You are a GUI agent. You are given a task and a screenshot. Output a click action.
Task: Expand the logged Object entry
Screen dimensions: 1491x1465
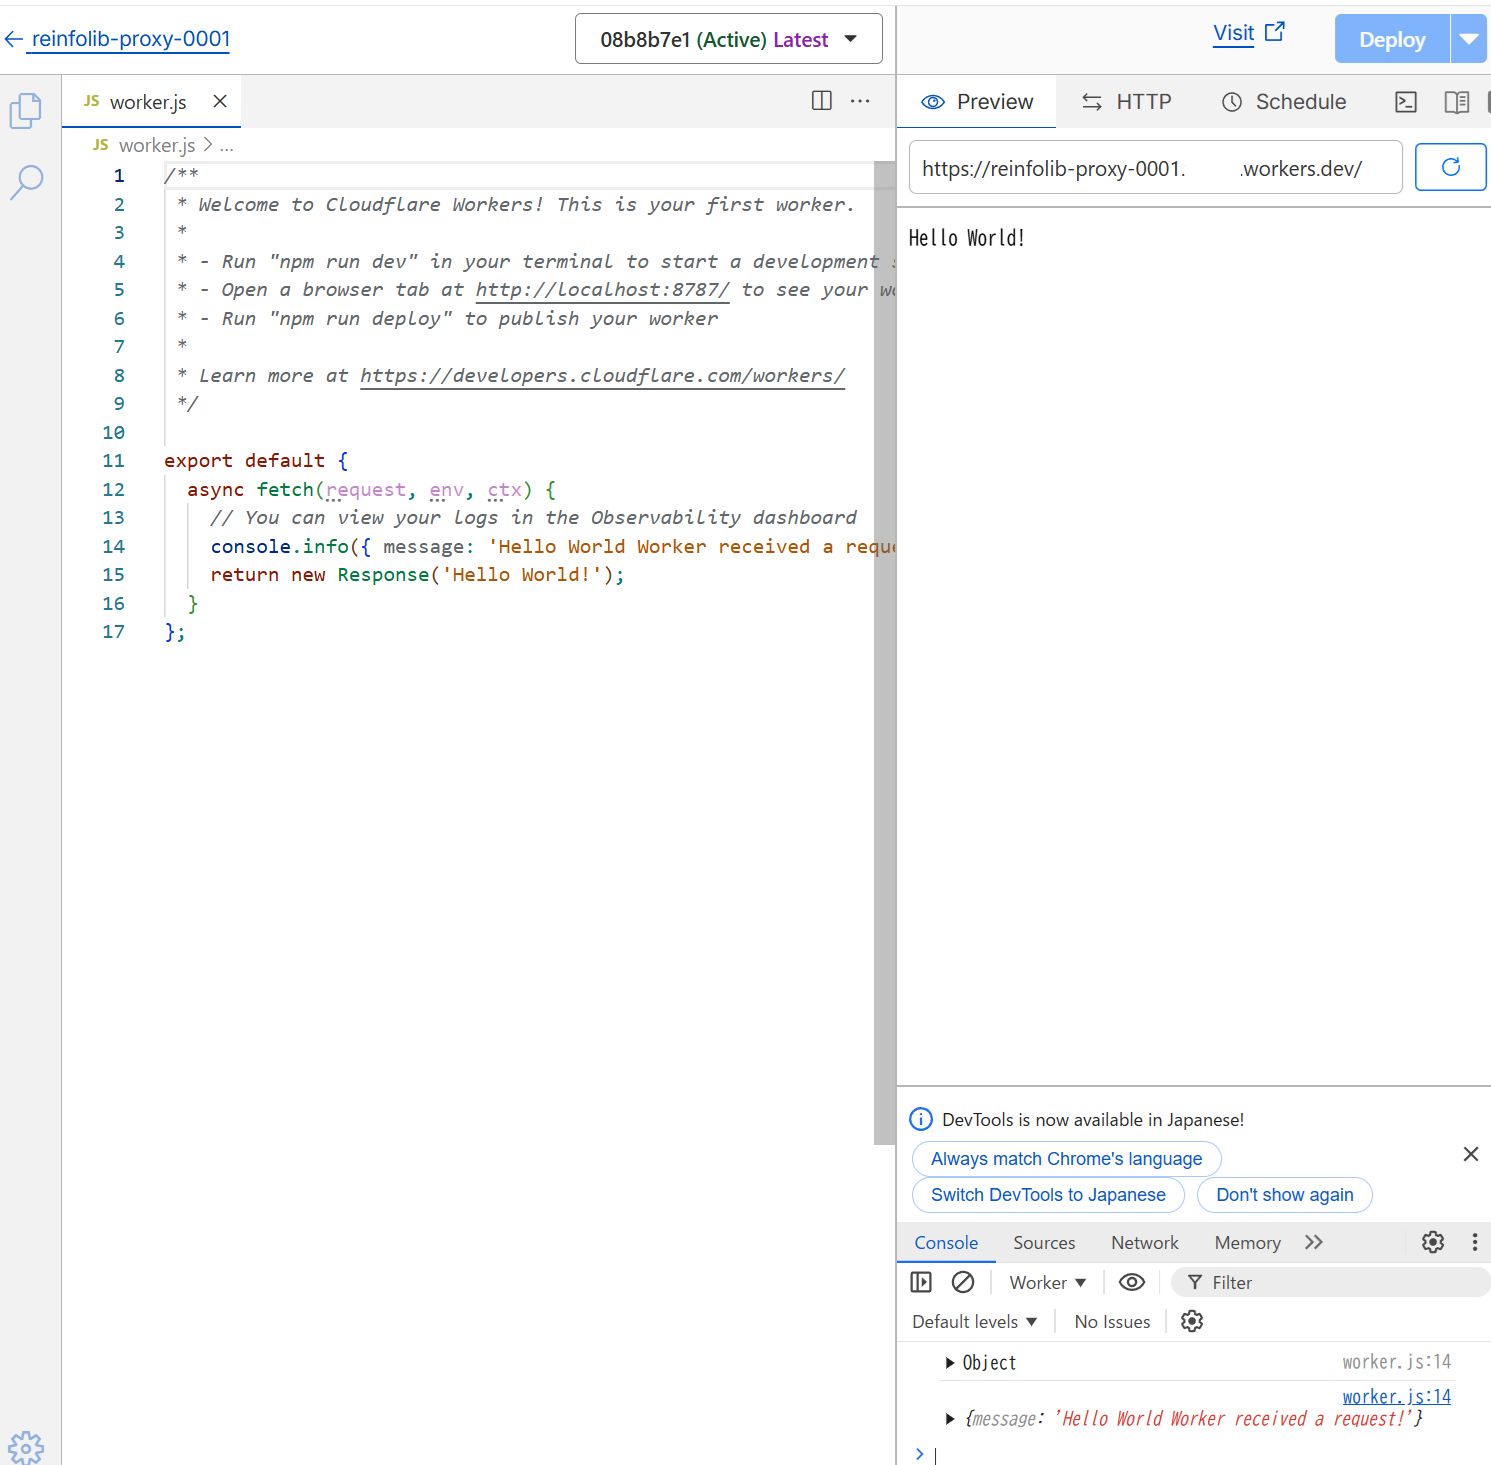[x=950, y=1363]
